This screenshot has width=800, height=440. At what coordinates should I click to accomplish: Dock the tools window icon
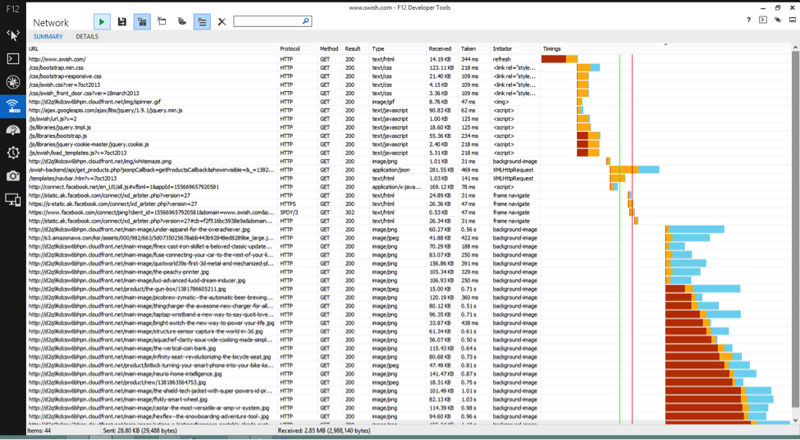click(792, 20)
